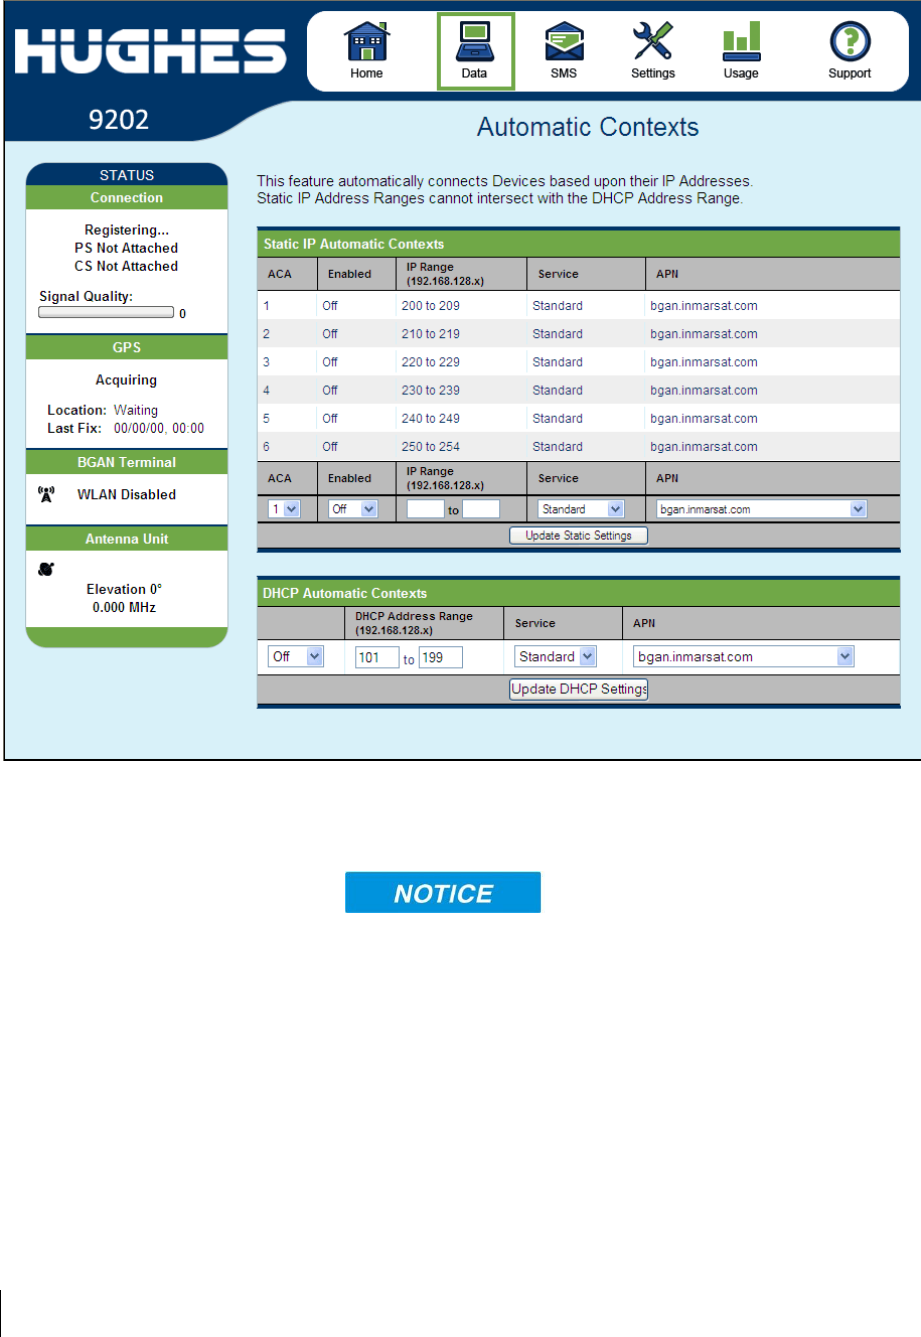Click 'PS Not Attached' status text
The width and height of the screenshot is (921, 1337).
pos(126,248)
